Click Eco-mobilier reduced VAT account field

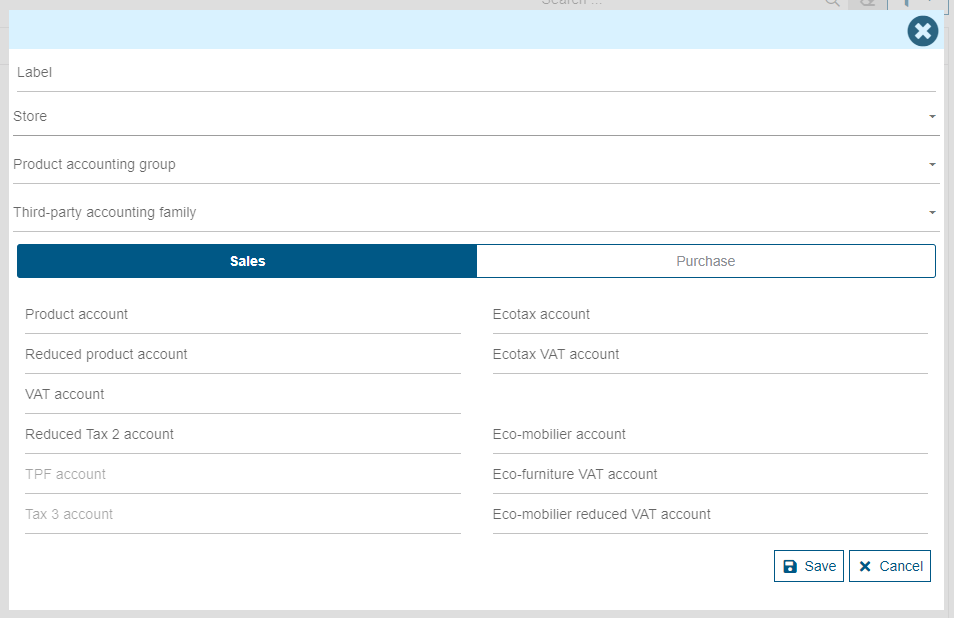(709, 515)
